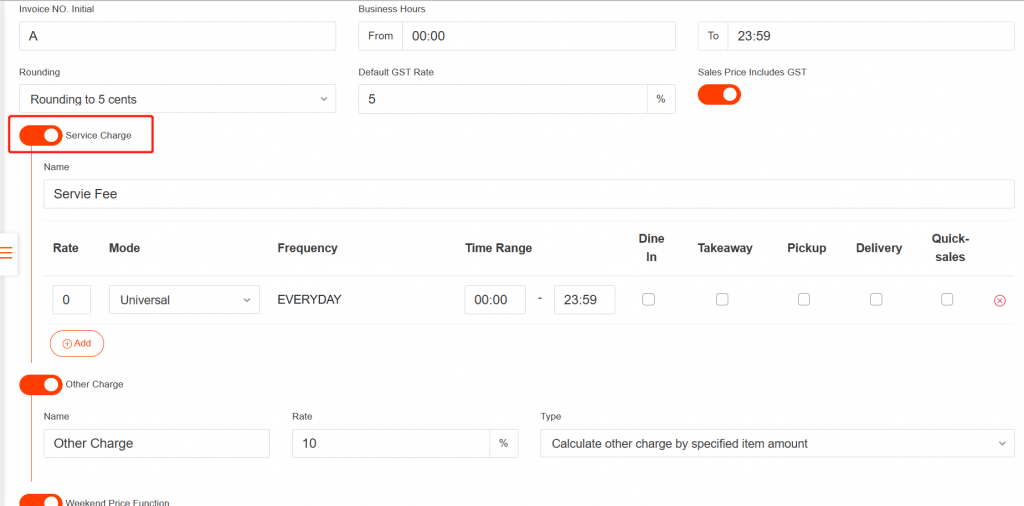
Task: Open the other charge Type dropdown
Action: (777, 443)
